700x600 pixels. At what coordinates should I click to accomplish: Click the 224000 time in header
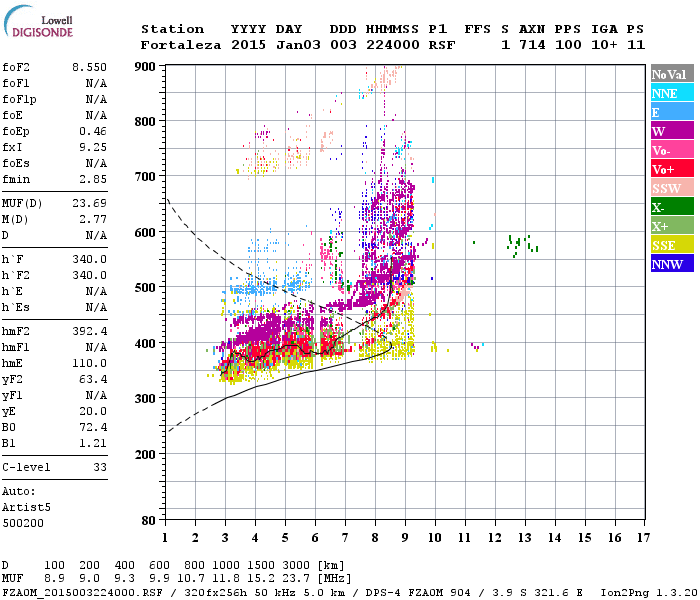pos(392,45)
